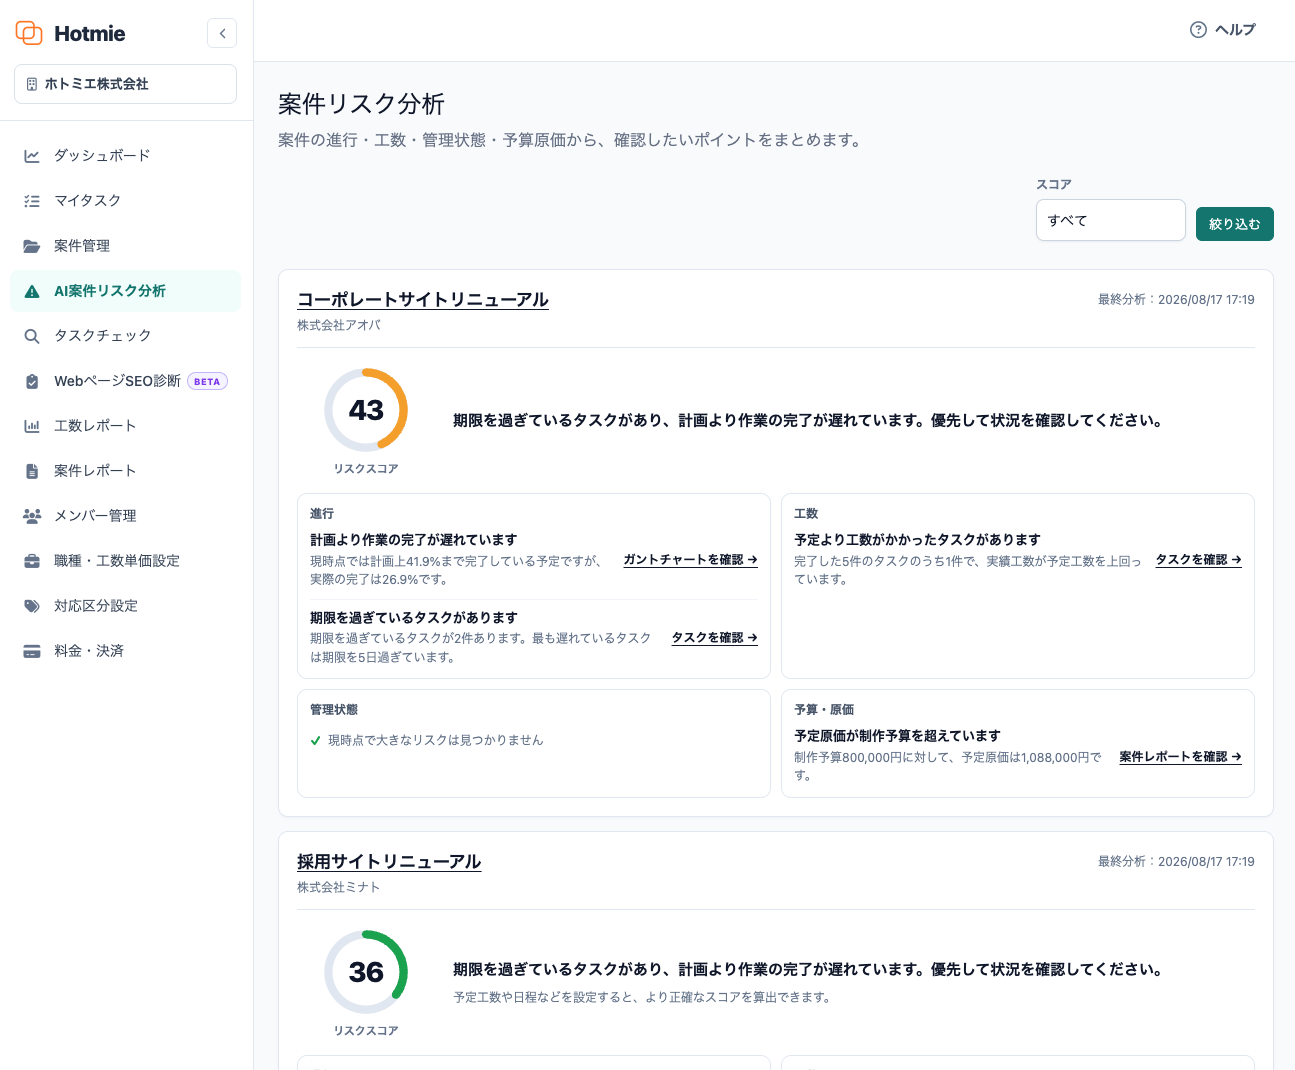Screen dimensions: 1295x1070
Task: Select the AI案件リスク分析 menu item
Action: point(125,291)
